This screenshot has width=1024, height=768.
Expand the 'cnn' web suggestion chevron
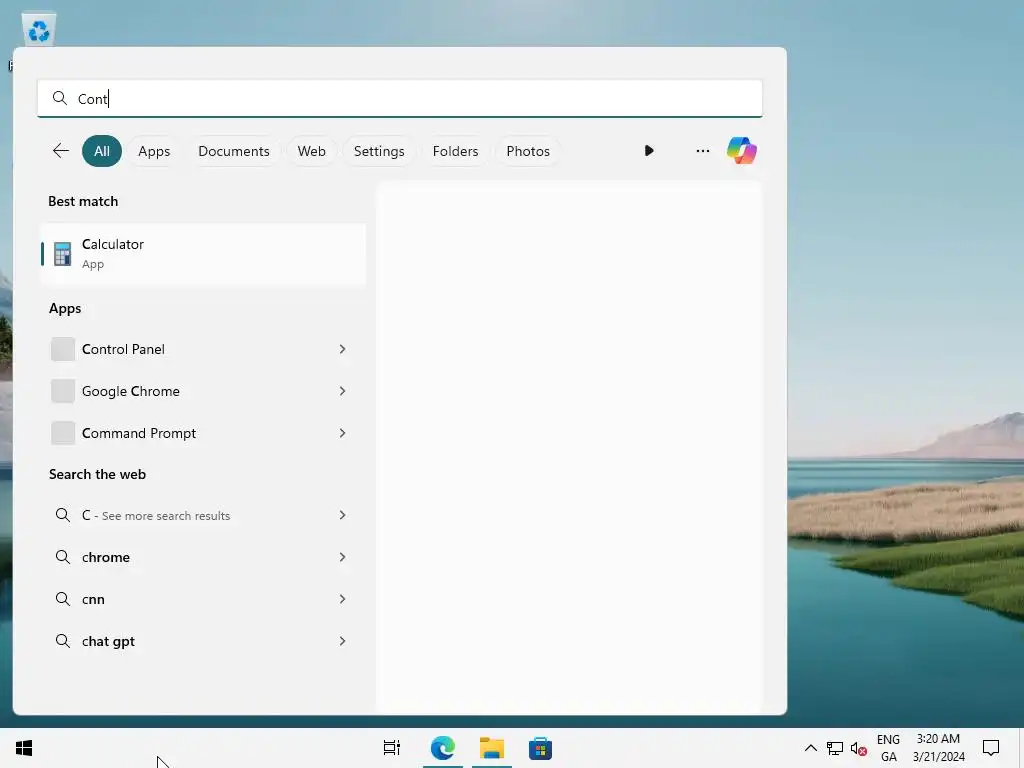(342, 599)
